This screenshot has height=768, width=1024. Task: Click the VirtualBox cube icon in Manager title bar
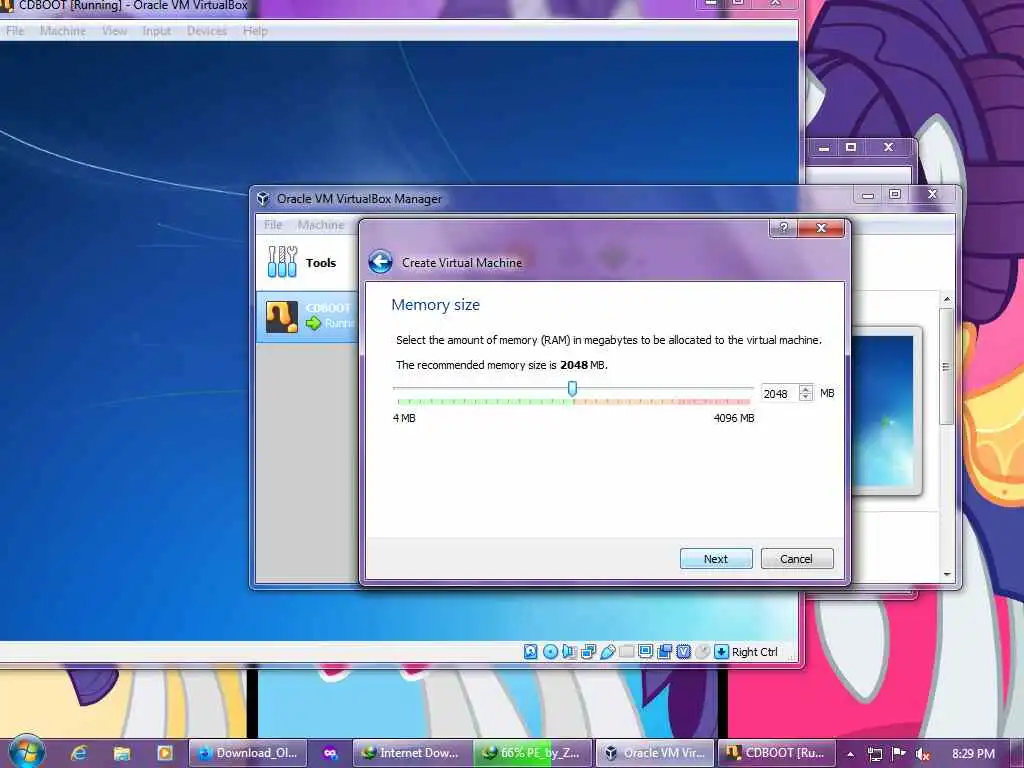pos(263,199)
